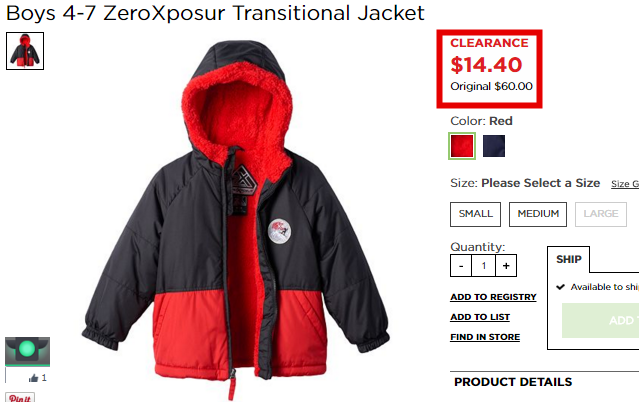This screenshot has height=402, width=639.
Task: Click FIND IN STORE link
Action: pyautogui.click(x=485, y=337)
